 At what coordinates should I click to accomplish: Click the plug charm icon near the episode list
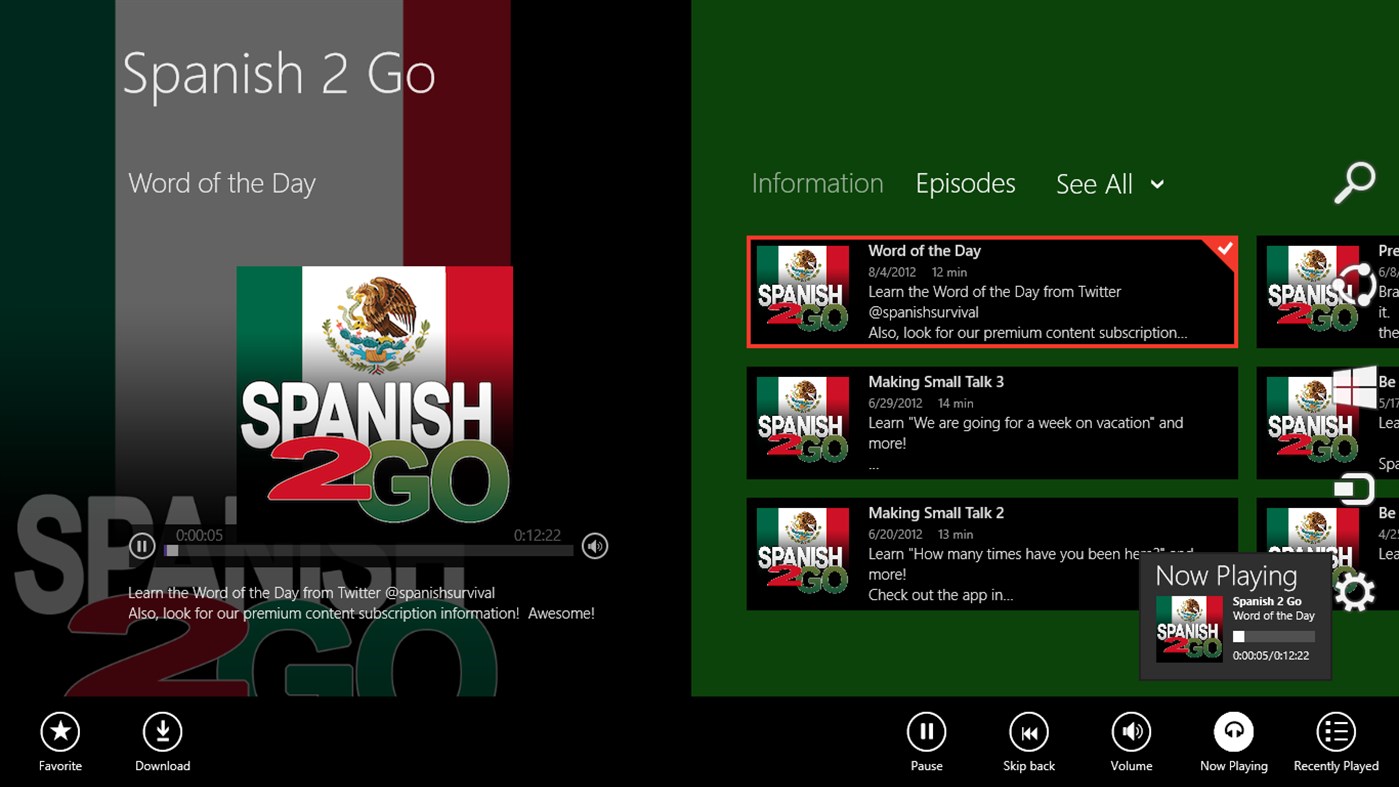click(1359, 489)
